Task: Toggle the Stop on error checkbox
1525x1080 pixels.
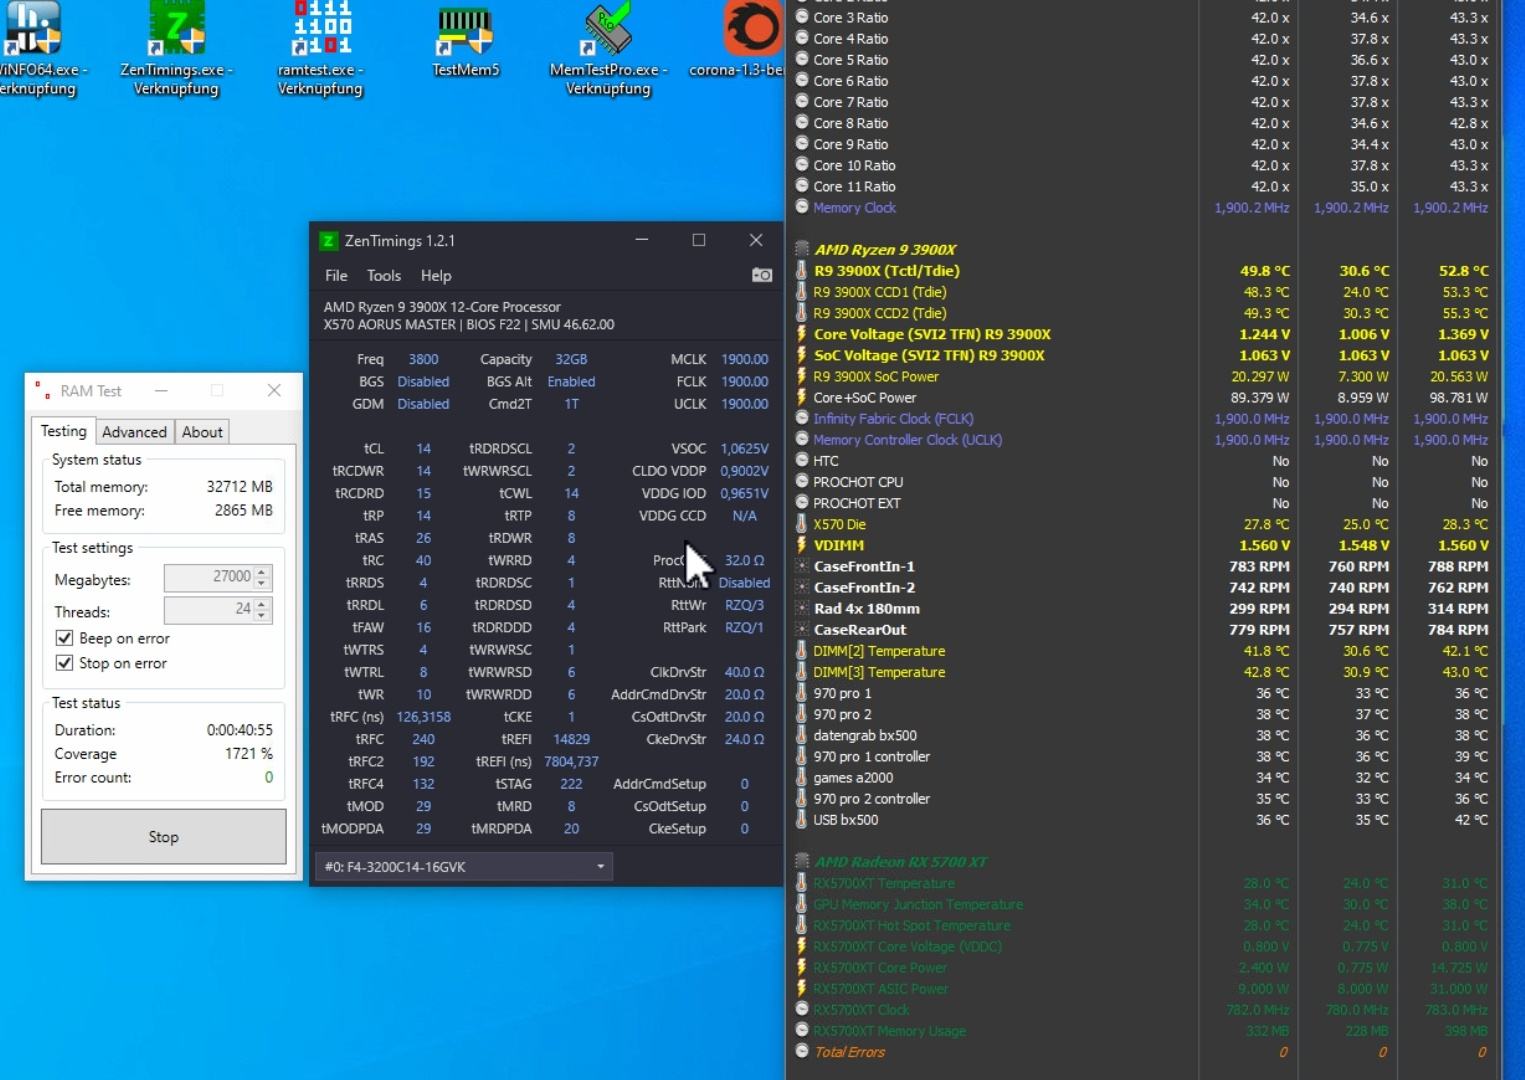Action: [64, 663]
